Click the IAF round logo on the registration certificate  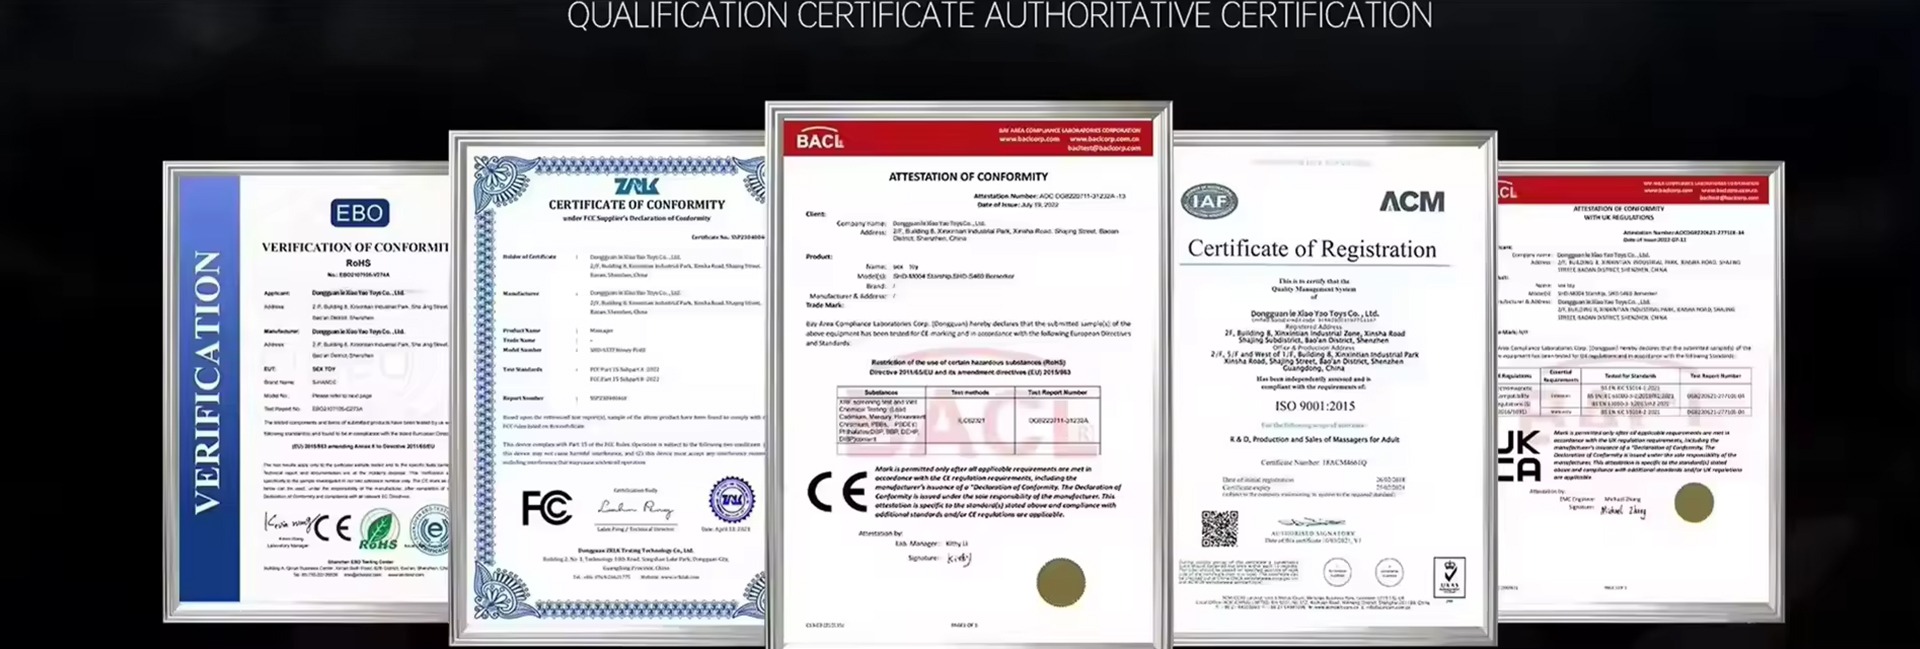click(1209, 201)
